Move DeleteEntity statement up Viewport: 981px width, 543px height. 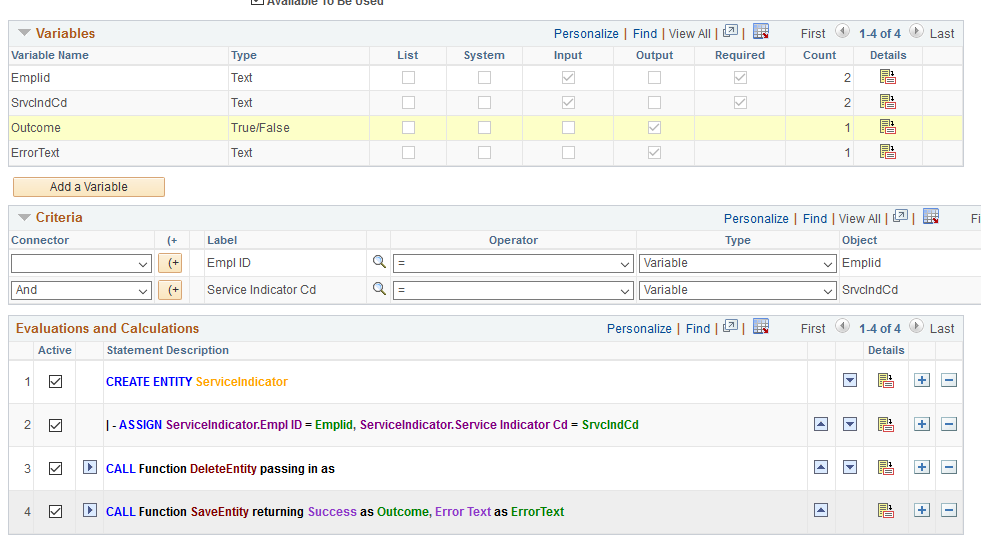pyautogui.click(x=821, y=467)
